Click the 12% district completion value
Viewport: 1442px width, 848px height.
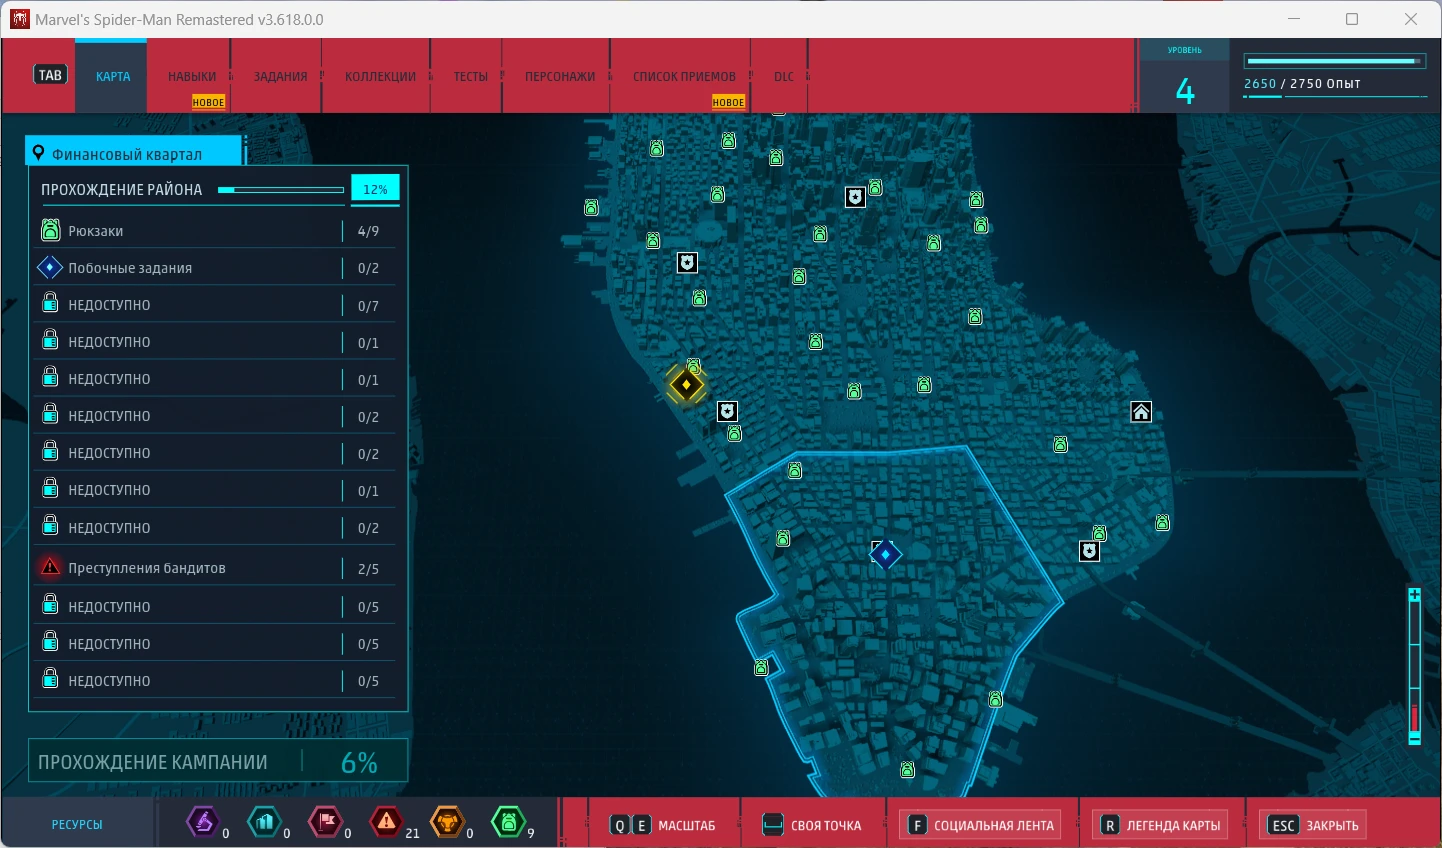[375, 189]
